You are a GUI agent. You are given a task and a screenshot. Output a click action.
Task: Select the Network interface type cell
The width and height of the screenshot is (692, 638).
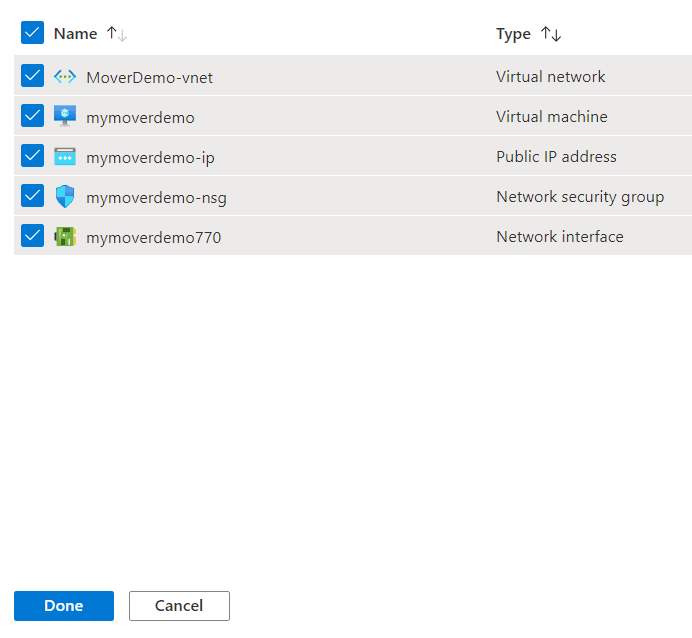(x=560, y=236)
